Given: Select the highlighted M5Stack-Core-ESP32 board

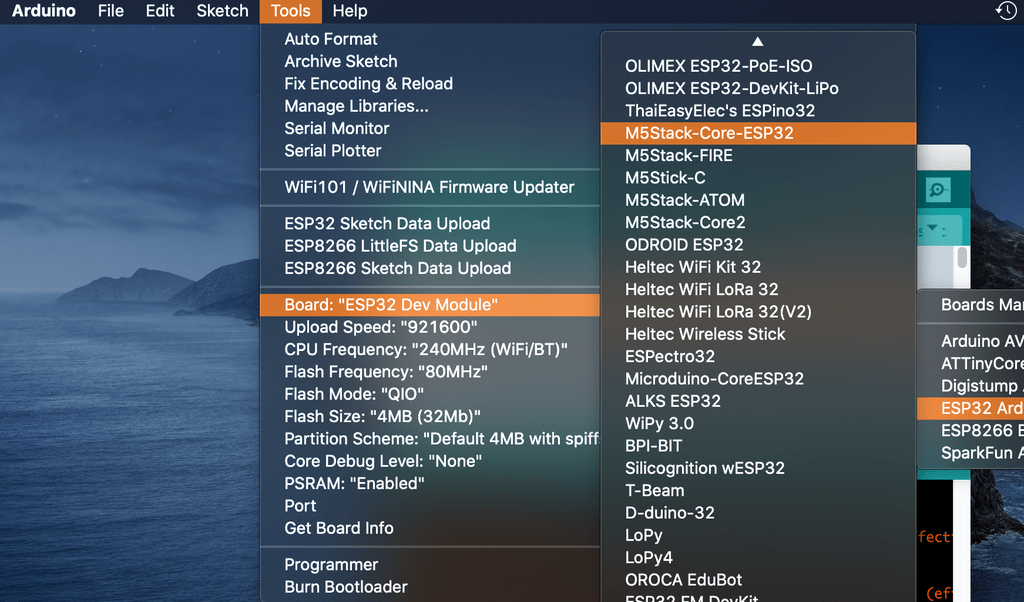Looking at the screenshot, I should point(758,133).
